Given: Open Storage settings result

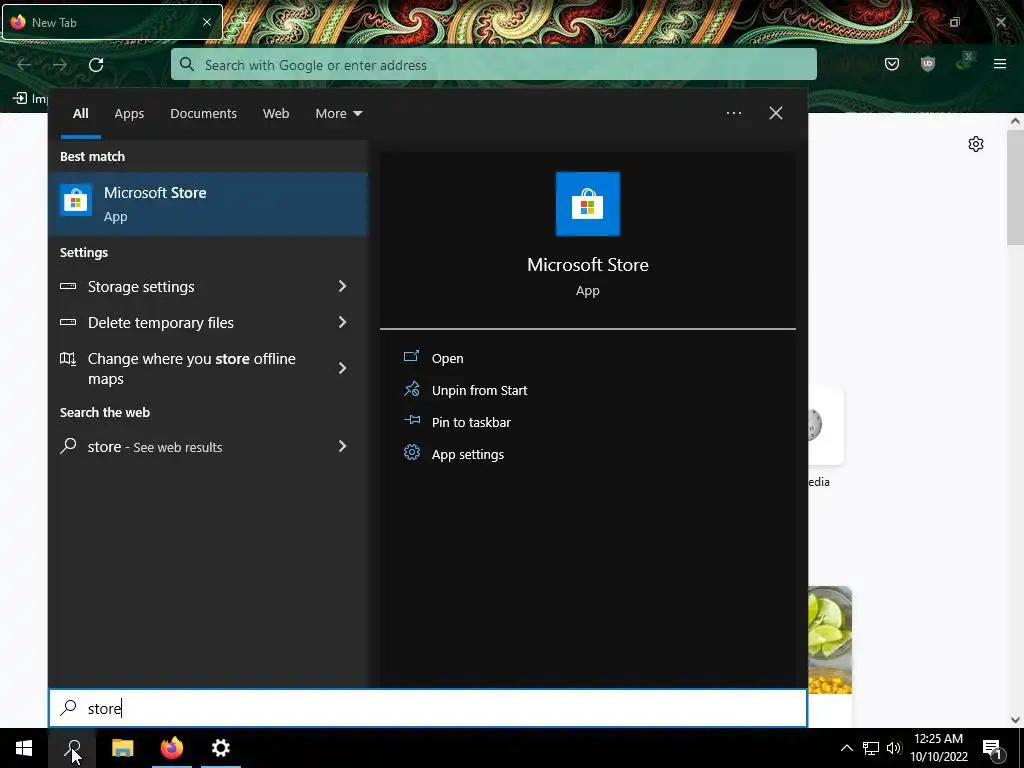Looking at the screenshot, I should pyautogui.click(x=208, y=287).
